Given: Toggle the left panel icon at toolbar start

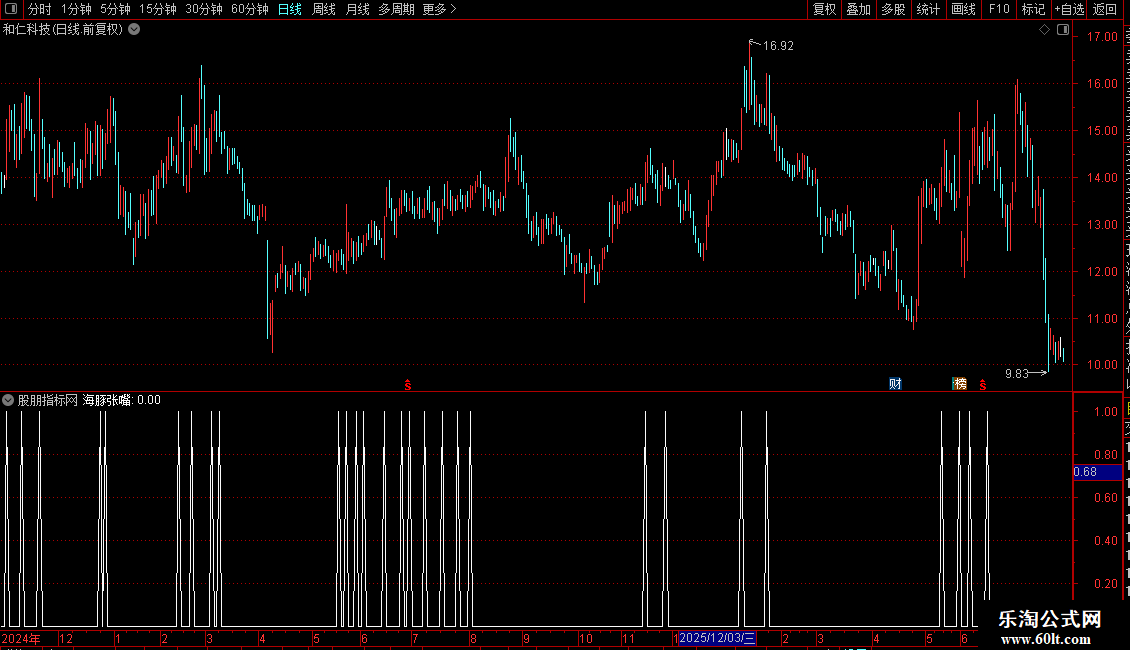Looking at the screenshot, I should point(11,9).
